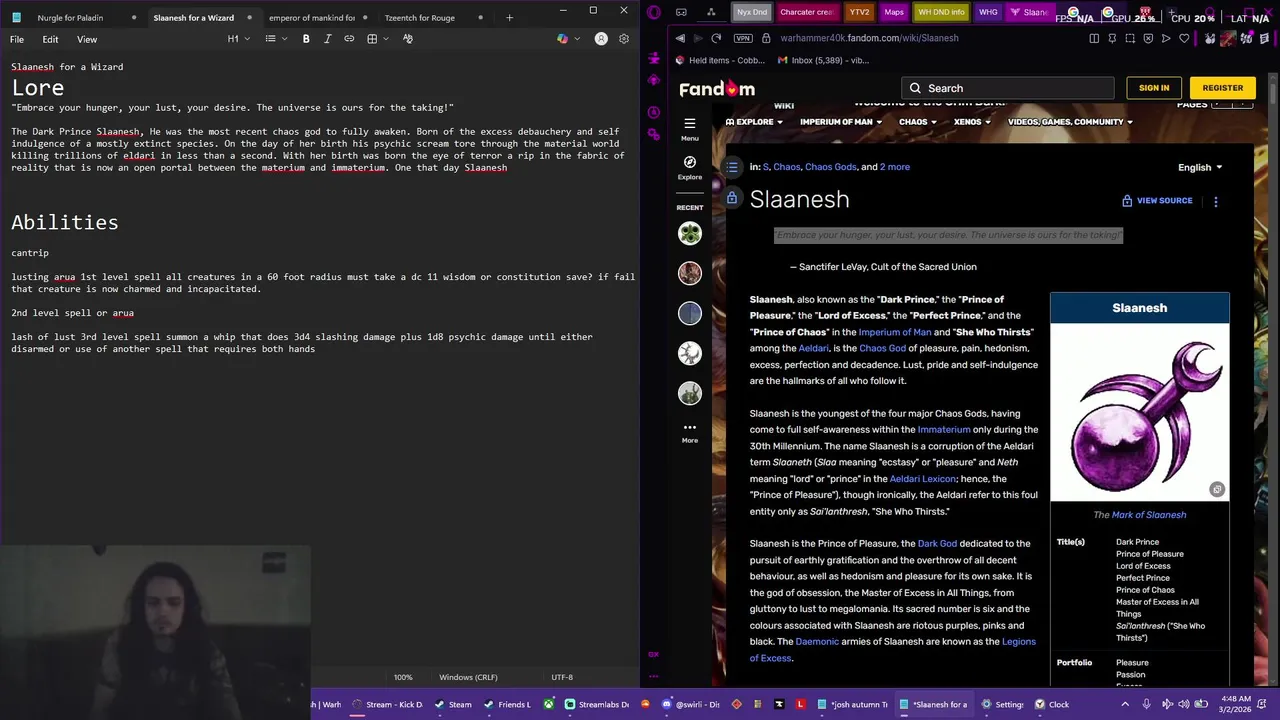Open the Chaos God link

pyautogui.click(x=882, y=348)
